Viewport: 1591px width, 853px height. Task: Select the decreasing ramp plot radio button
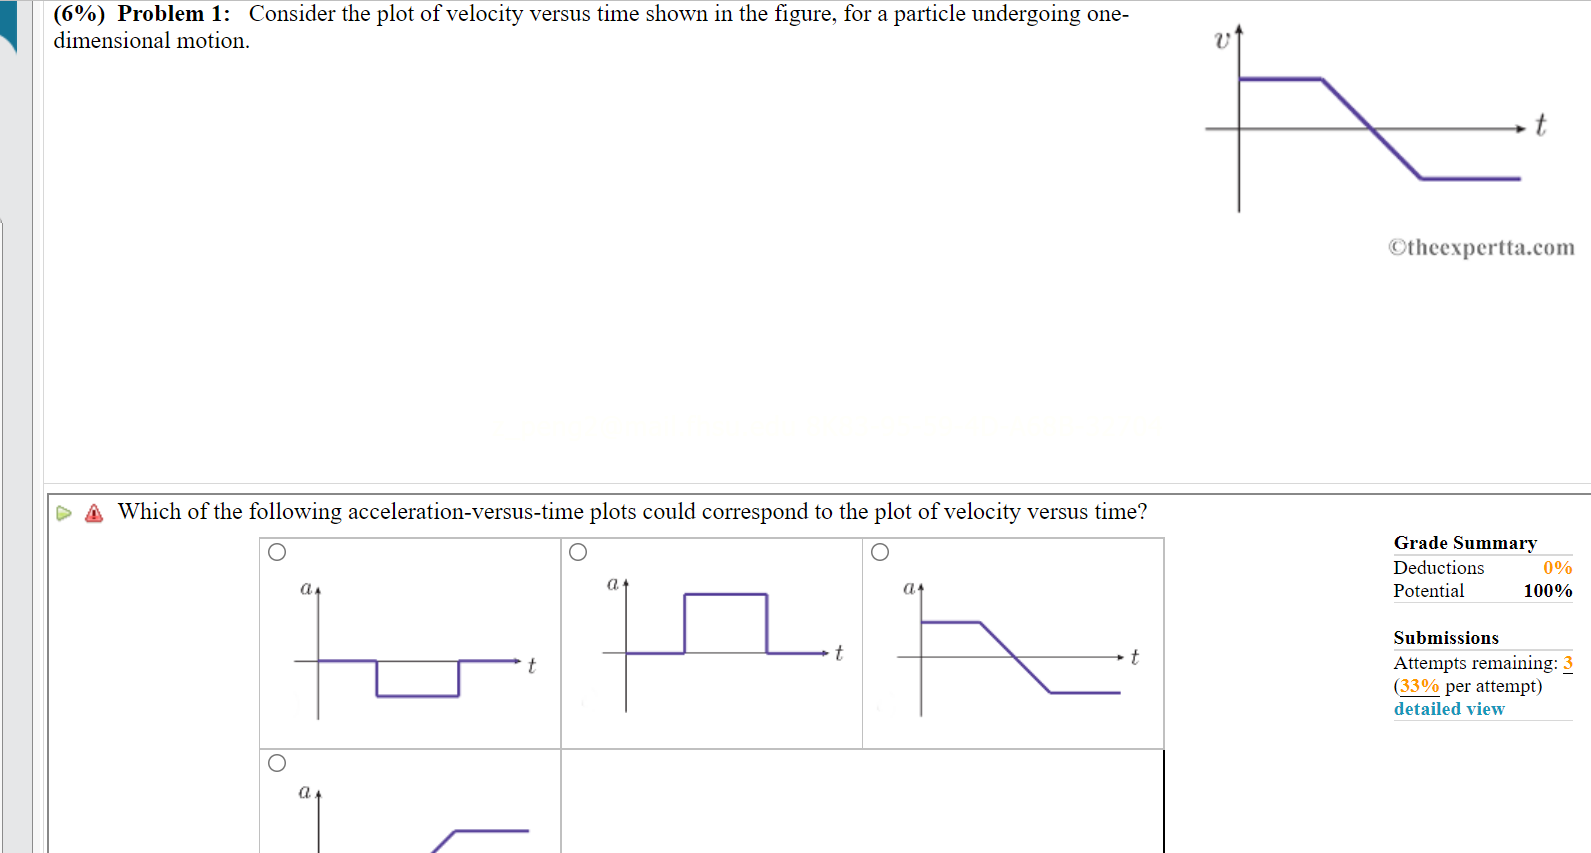[x=880, y=550]
